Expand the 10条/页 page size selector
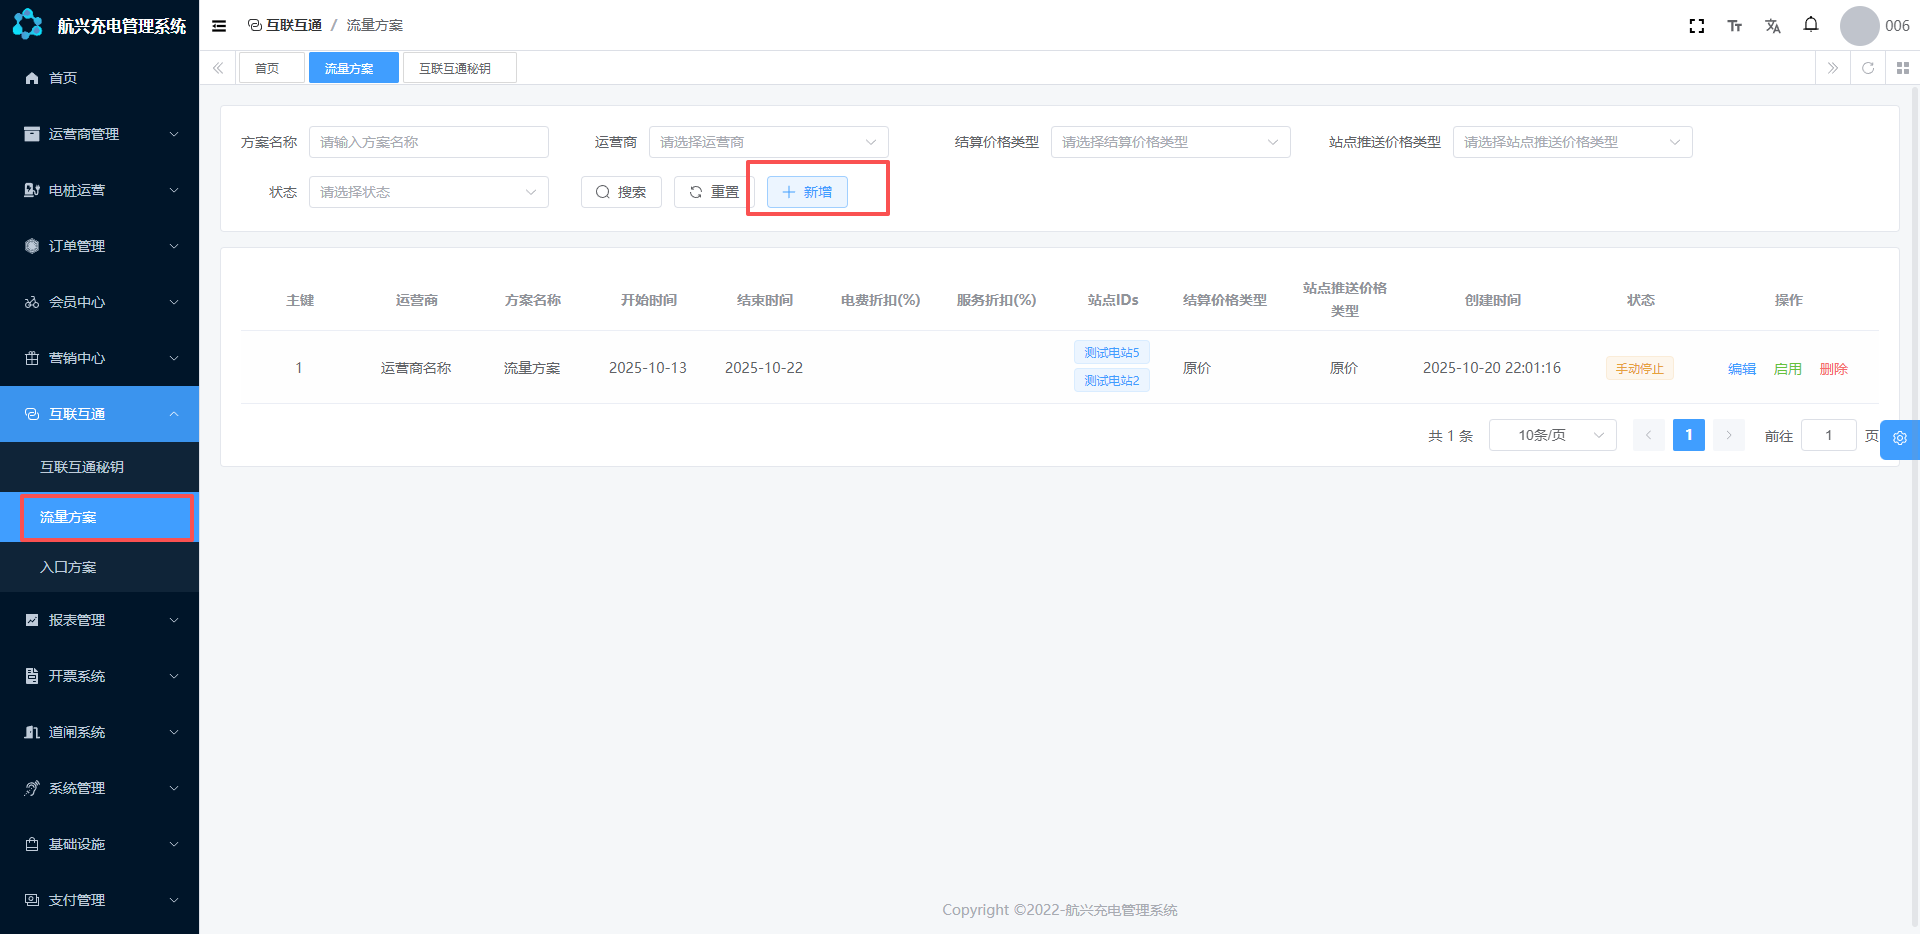The image size is (1920, 934). (1552, 435)
